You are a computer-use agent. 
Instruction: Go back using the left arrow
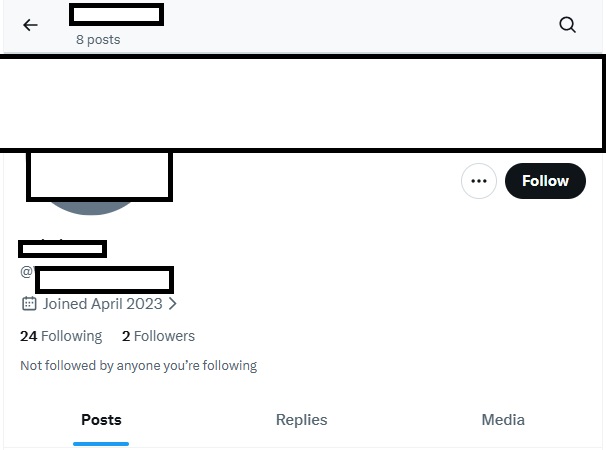pyautogui.click(x=30, y=25)
